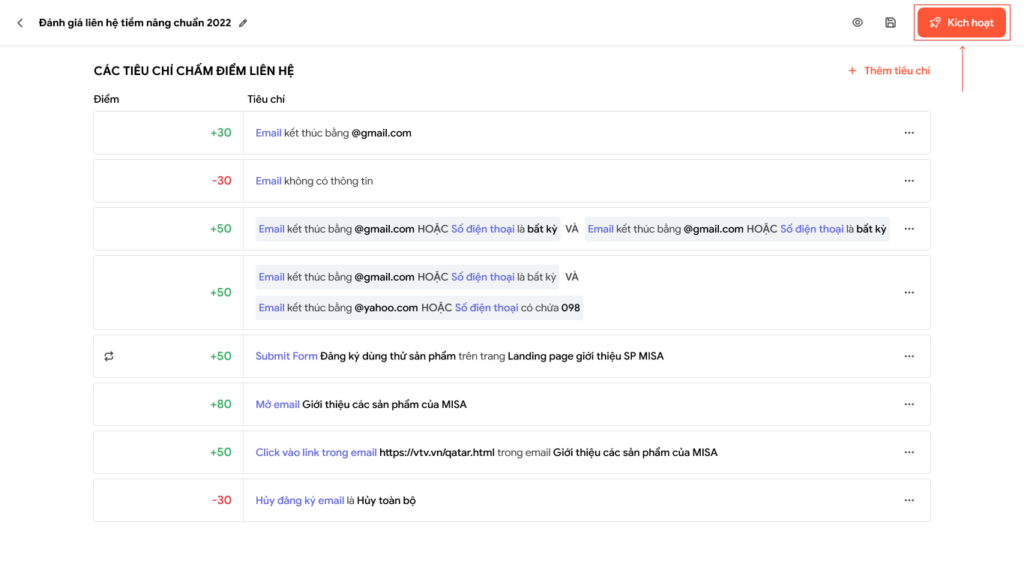The width and height of the screenshot is (1024, 576).
Task: Open options on single-line +50 gmail.com row
Action: [x=909, y=229]
